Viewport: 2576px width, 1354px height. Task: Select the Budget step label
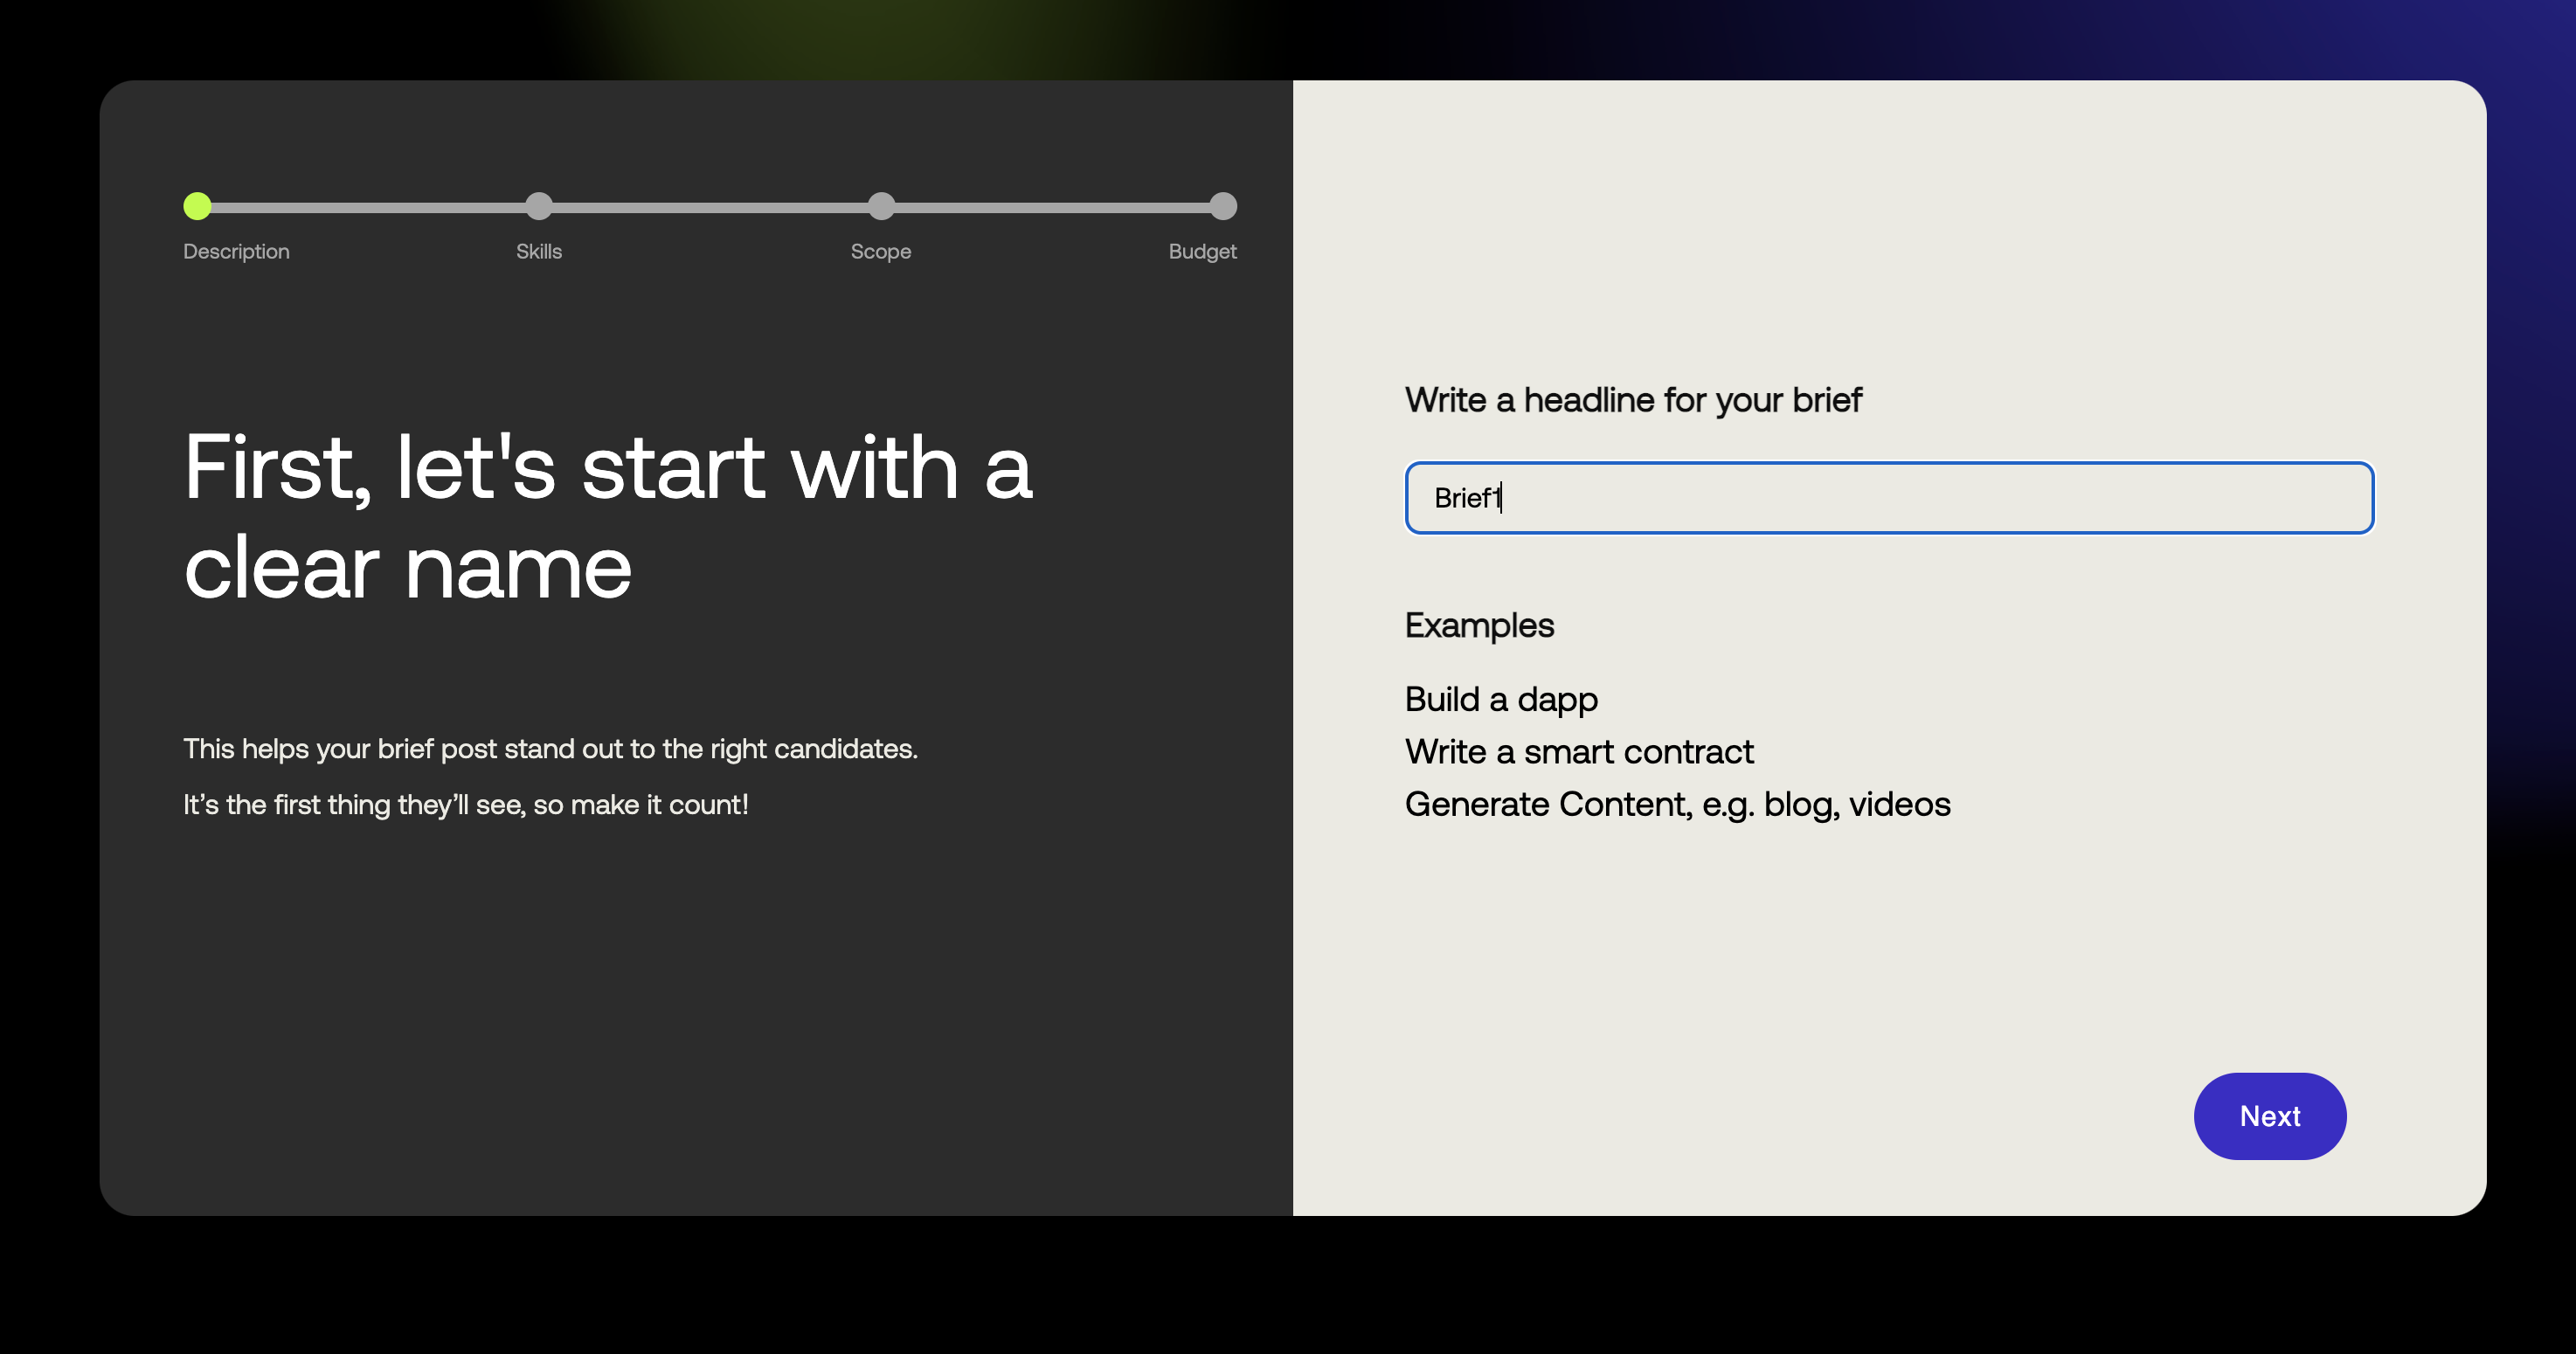(x=1202, y=252)
